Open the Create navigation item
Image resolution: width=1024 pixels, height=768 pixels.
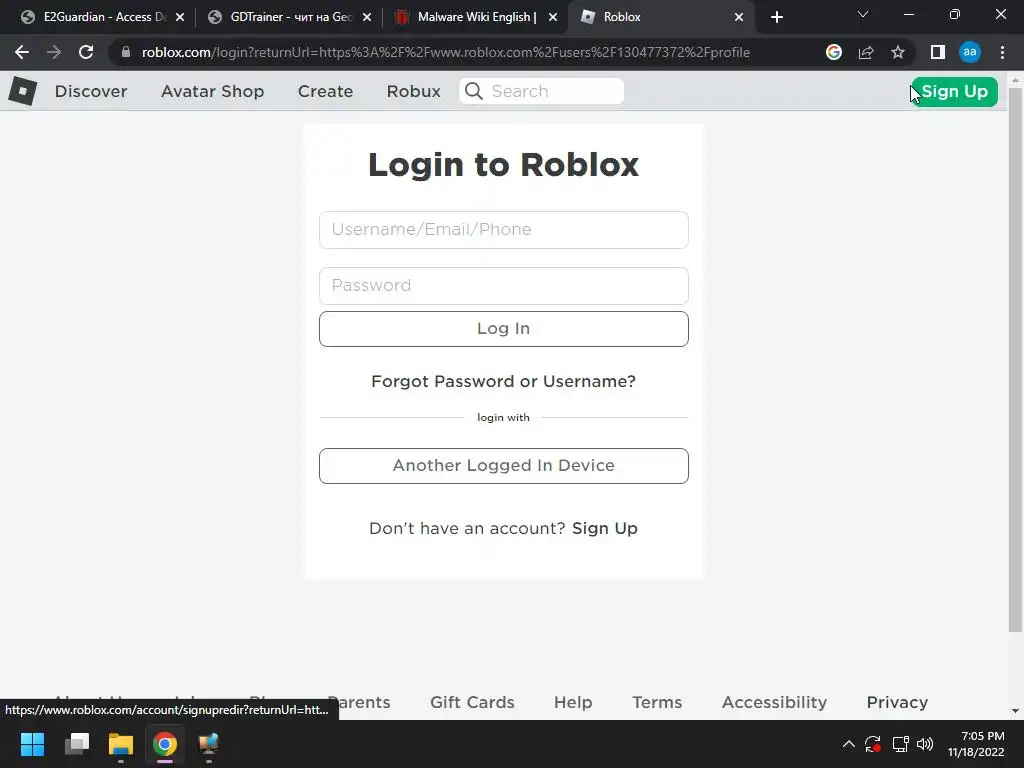325,91
